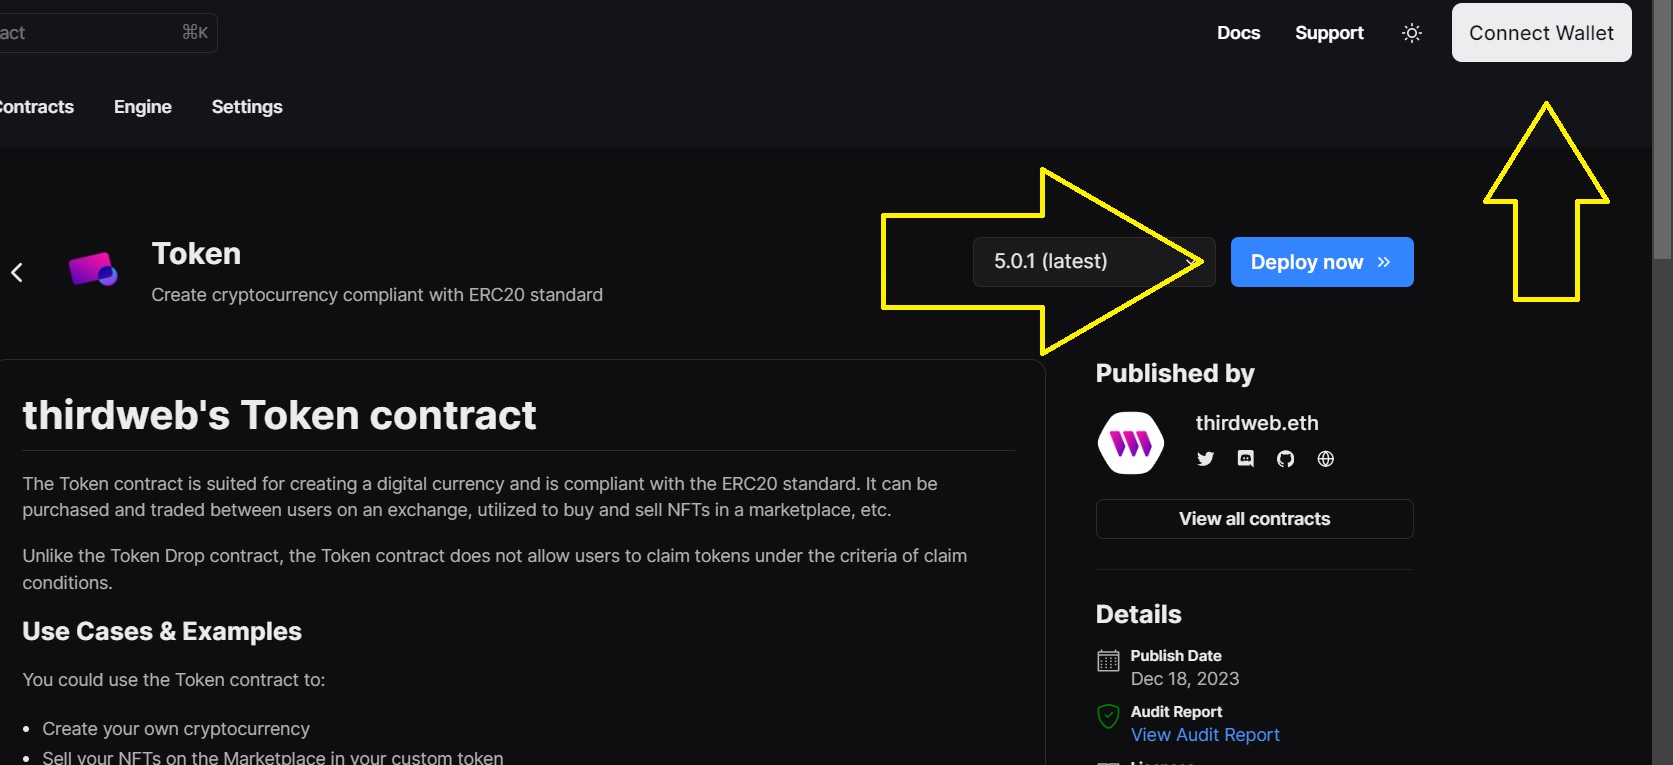Open the Docs link

pyautogui.click(x=1238, y=33)
